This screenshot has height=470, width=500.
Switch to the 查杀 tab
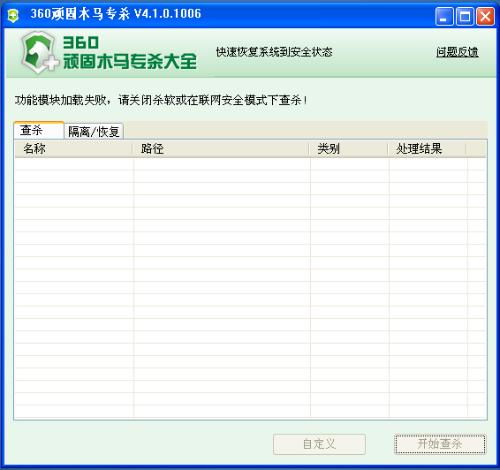click(39, 130)
